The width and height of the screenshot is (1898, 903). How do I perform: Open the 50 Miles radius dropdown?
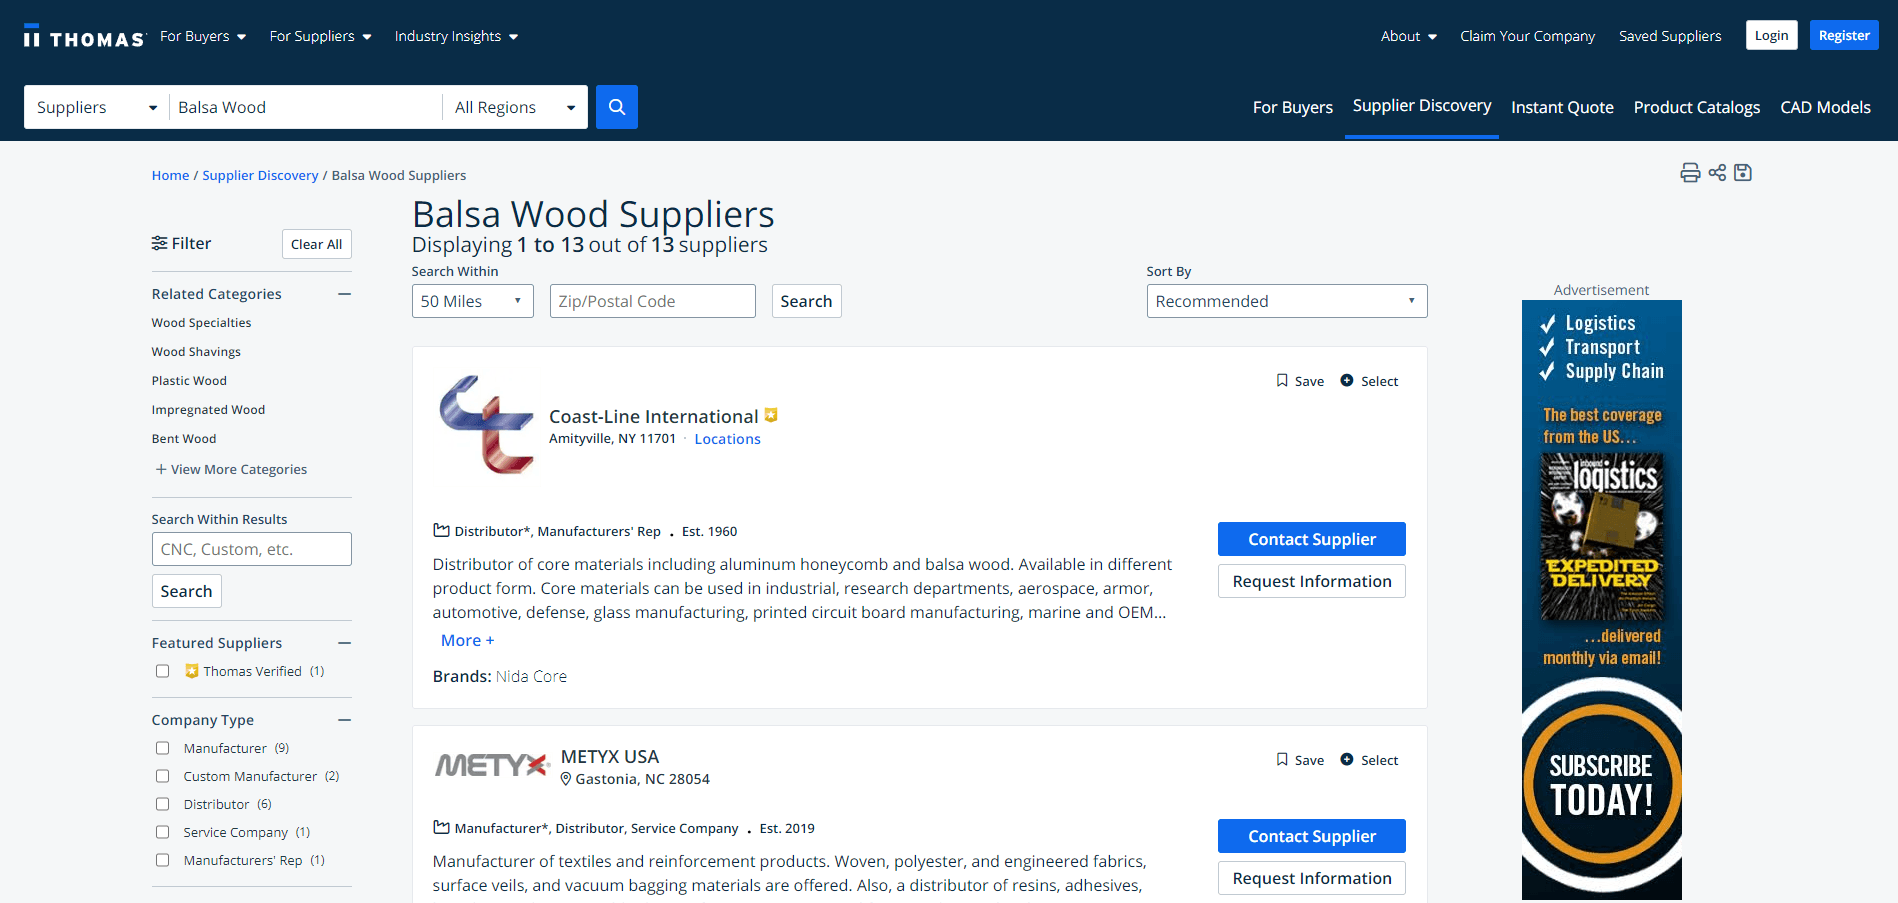click(473, 301)
